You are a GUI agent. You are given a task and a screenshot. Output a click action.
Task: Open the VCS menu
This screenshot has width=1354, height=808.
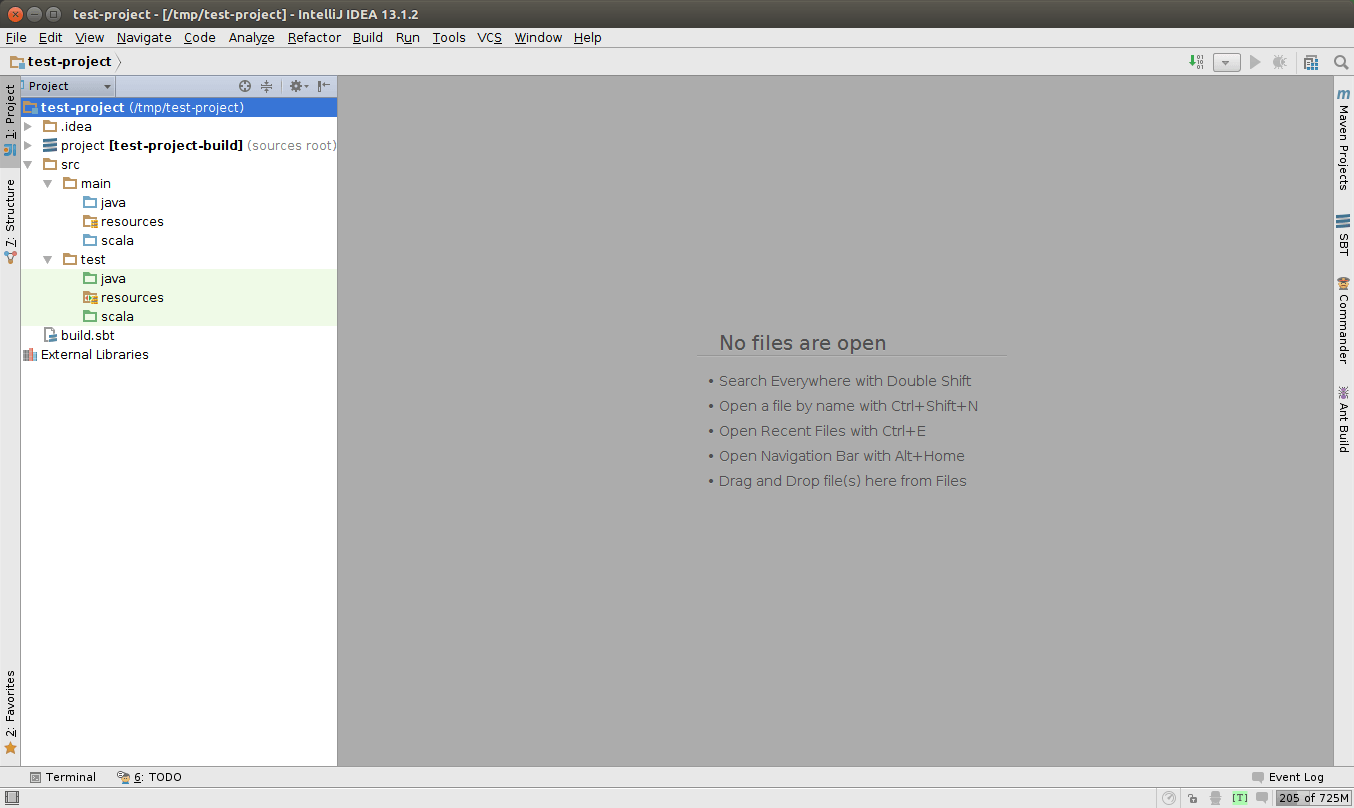click(x=489, y=37)
